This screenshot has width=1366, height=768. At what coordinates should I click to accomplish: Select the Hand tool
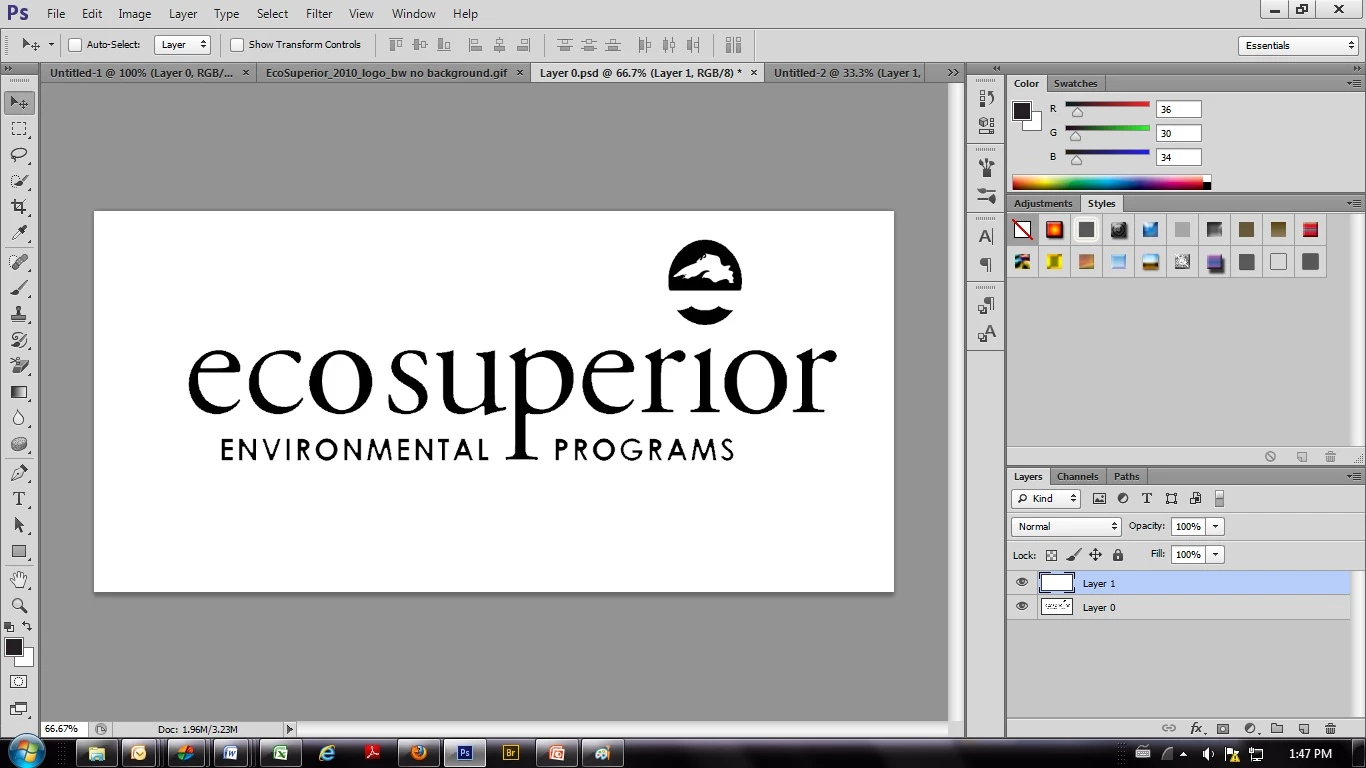(x=19, y=580)
